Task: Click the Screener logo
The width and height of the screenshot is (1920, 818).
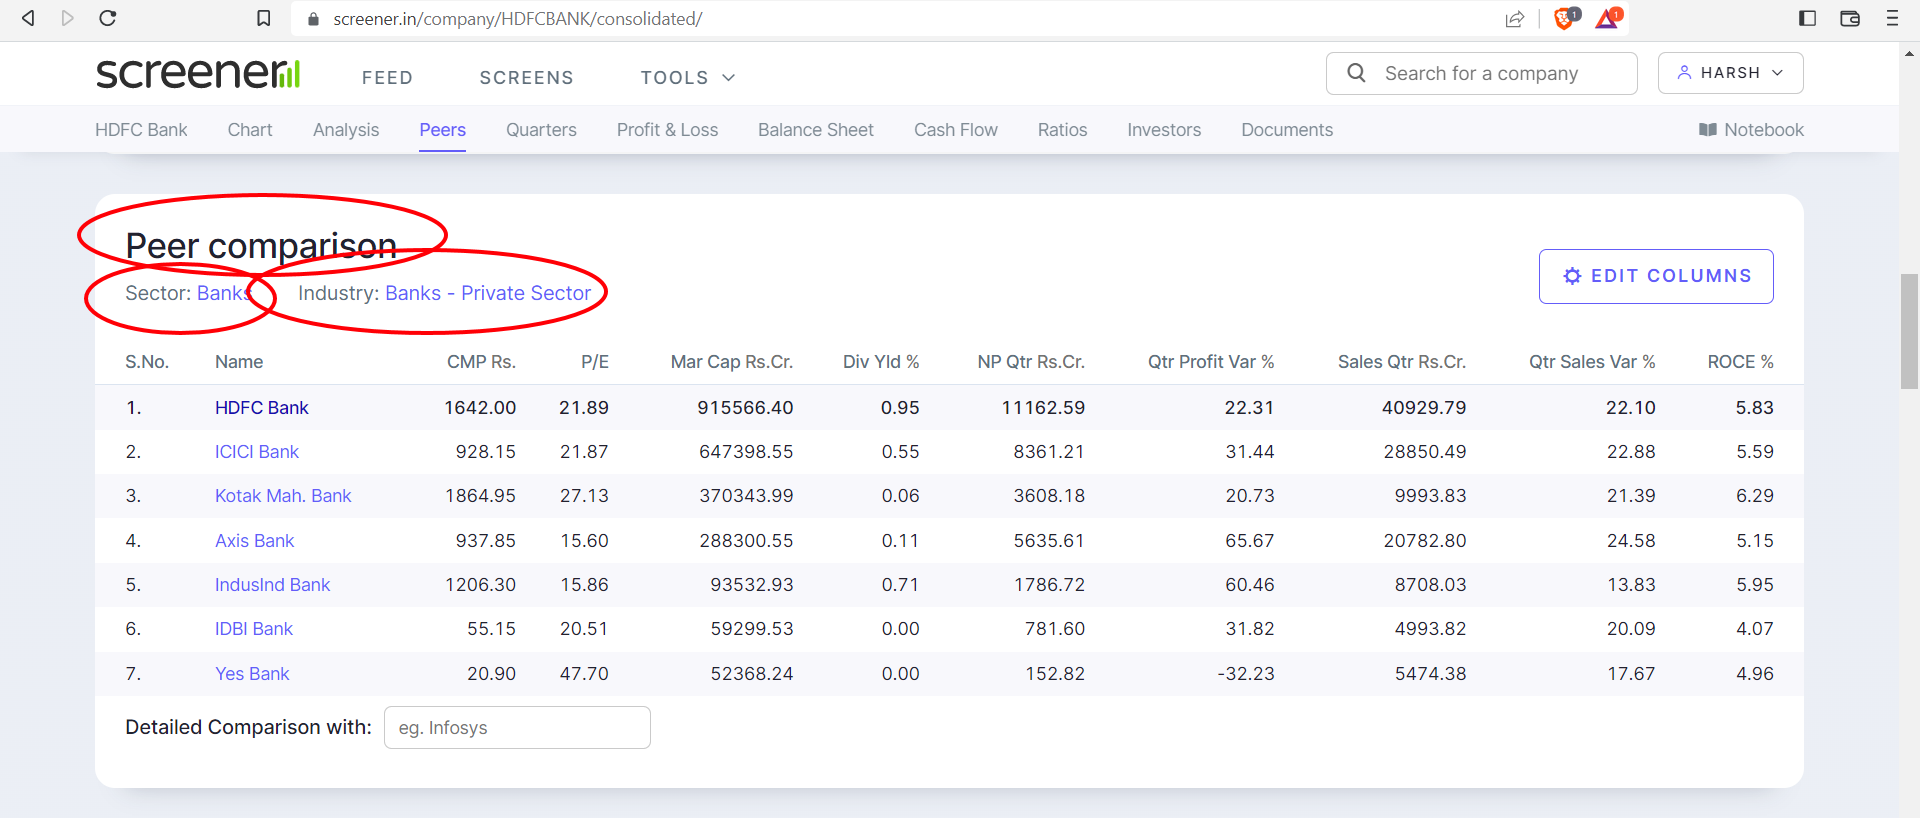Action: point(198,73)
